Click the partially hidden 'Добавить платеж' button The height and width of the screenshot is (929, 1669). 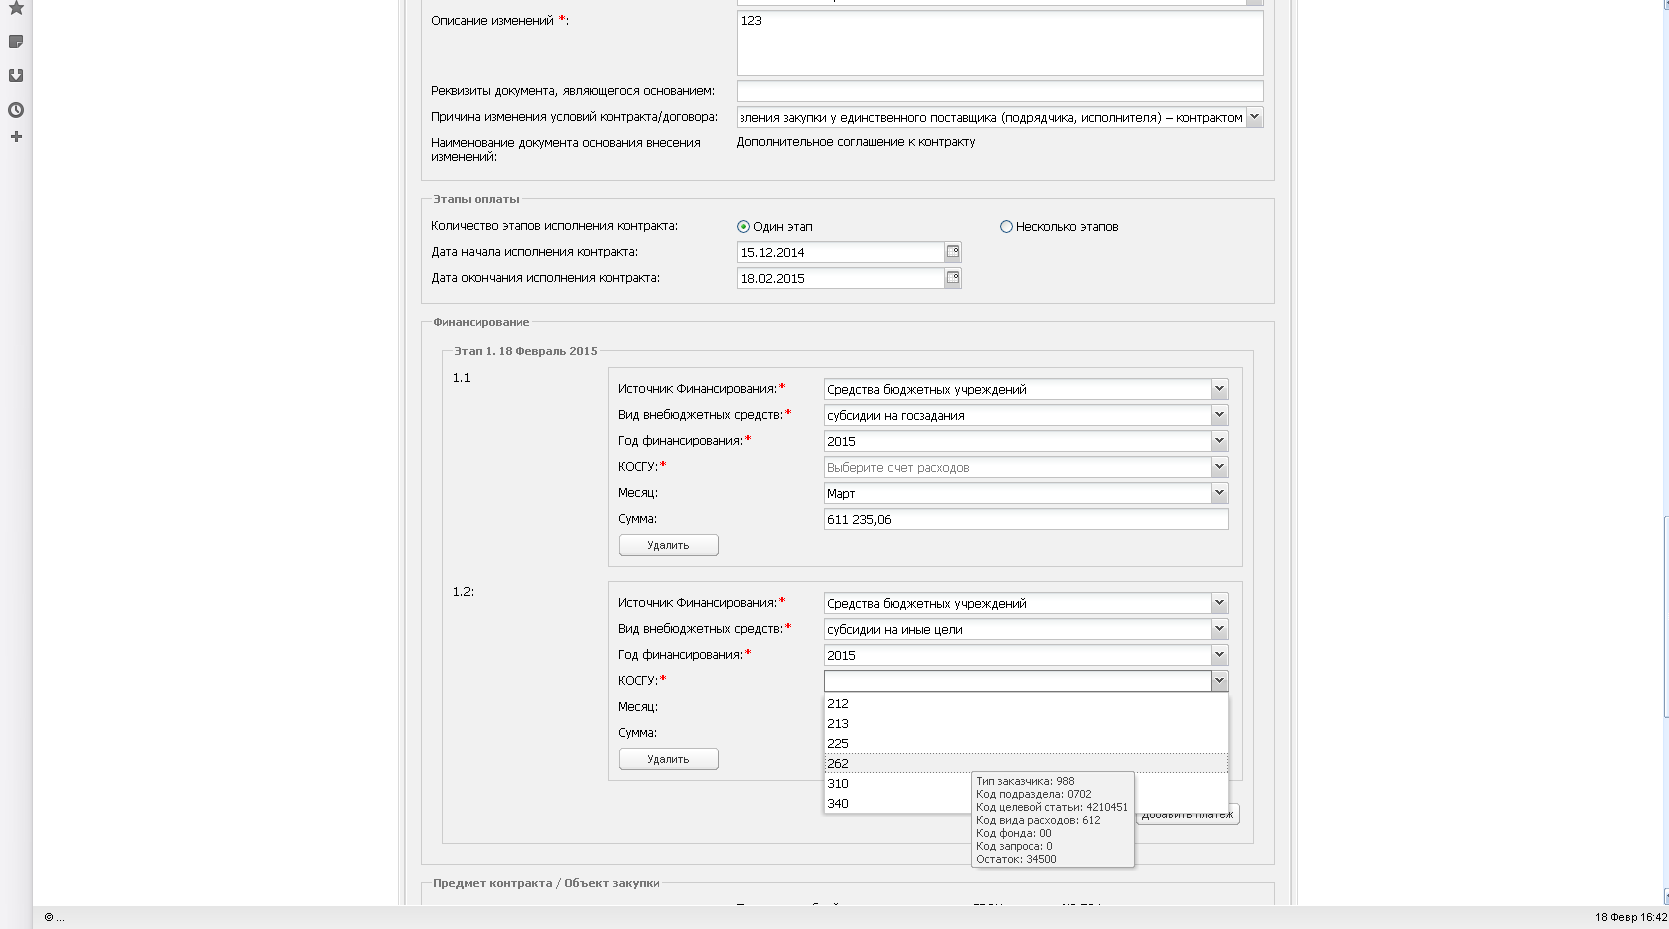click(1188, 816)
